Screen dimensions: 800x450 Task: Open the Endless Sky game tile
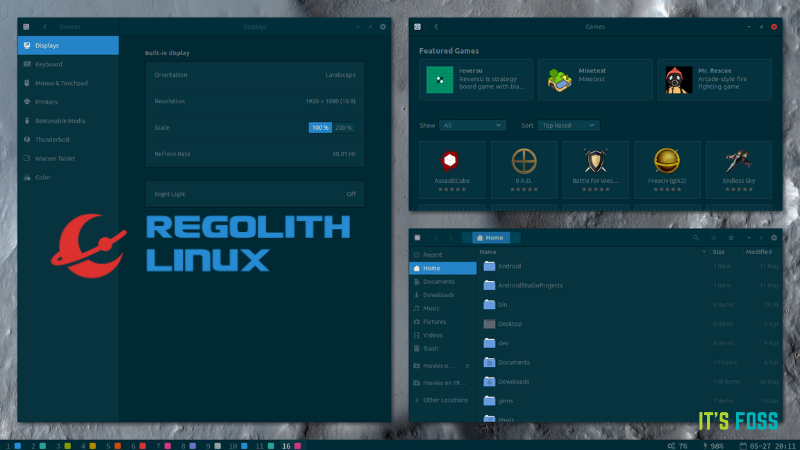(x=739, y=170)
